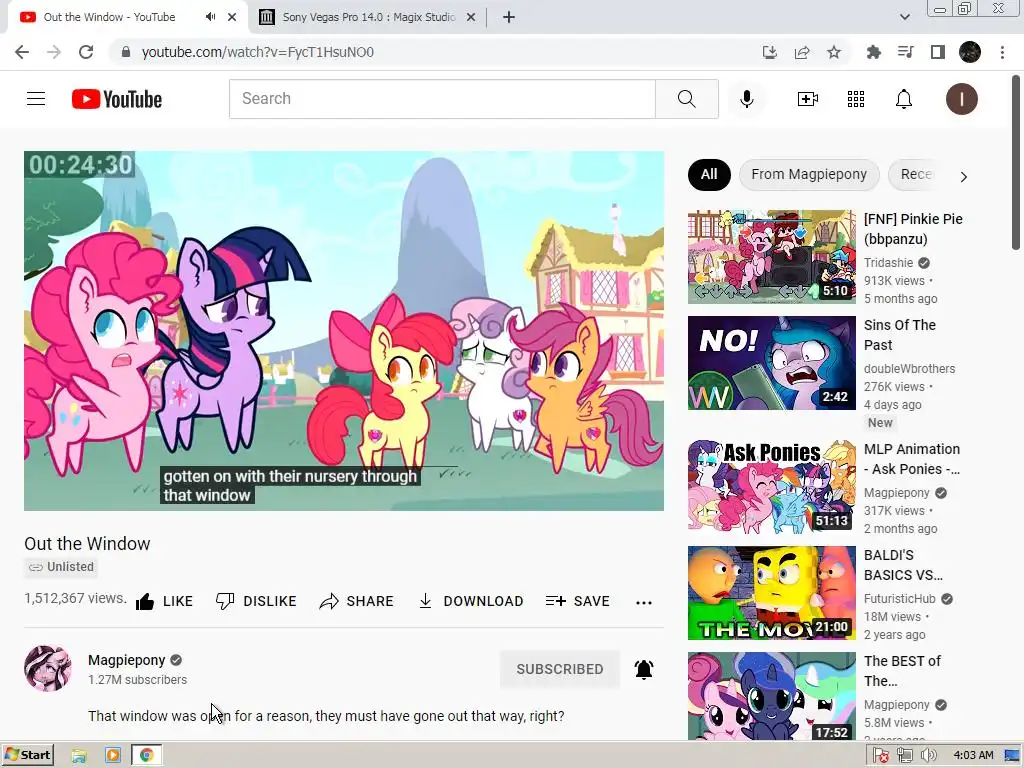Click in the YouTube Search field

442,99
